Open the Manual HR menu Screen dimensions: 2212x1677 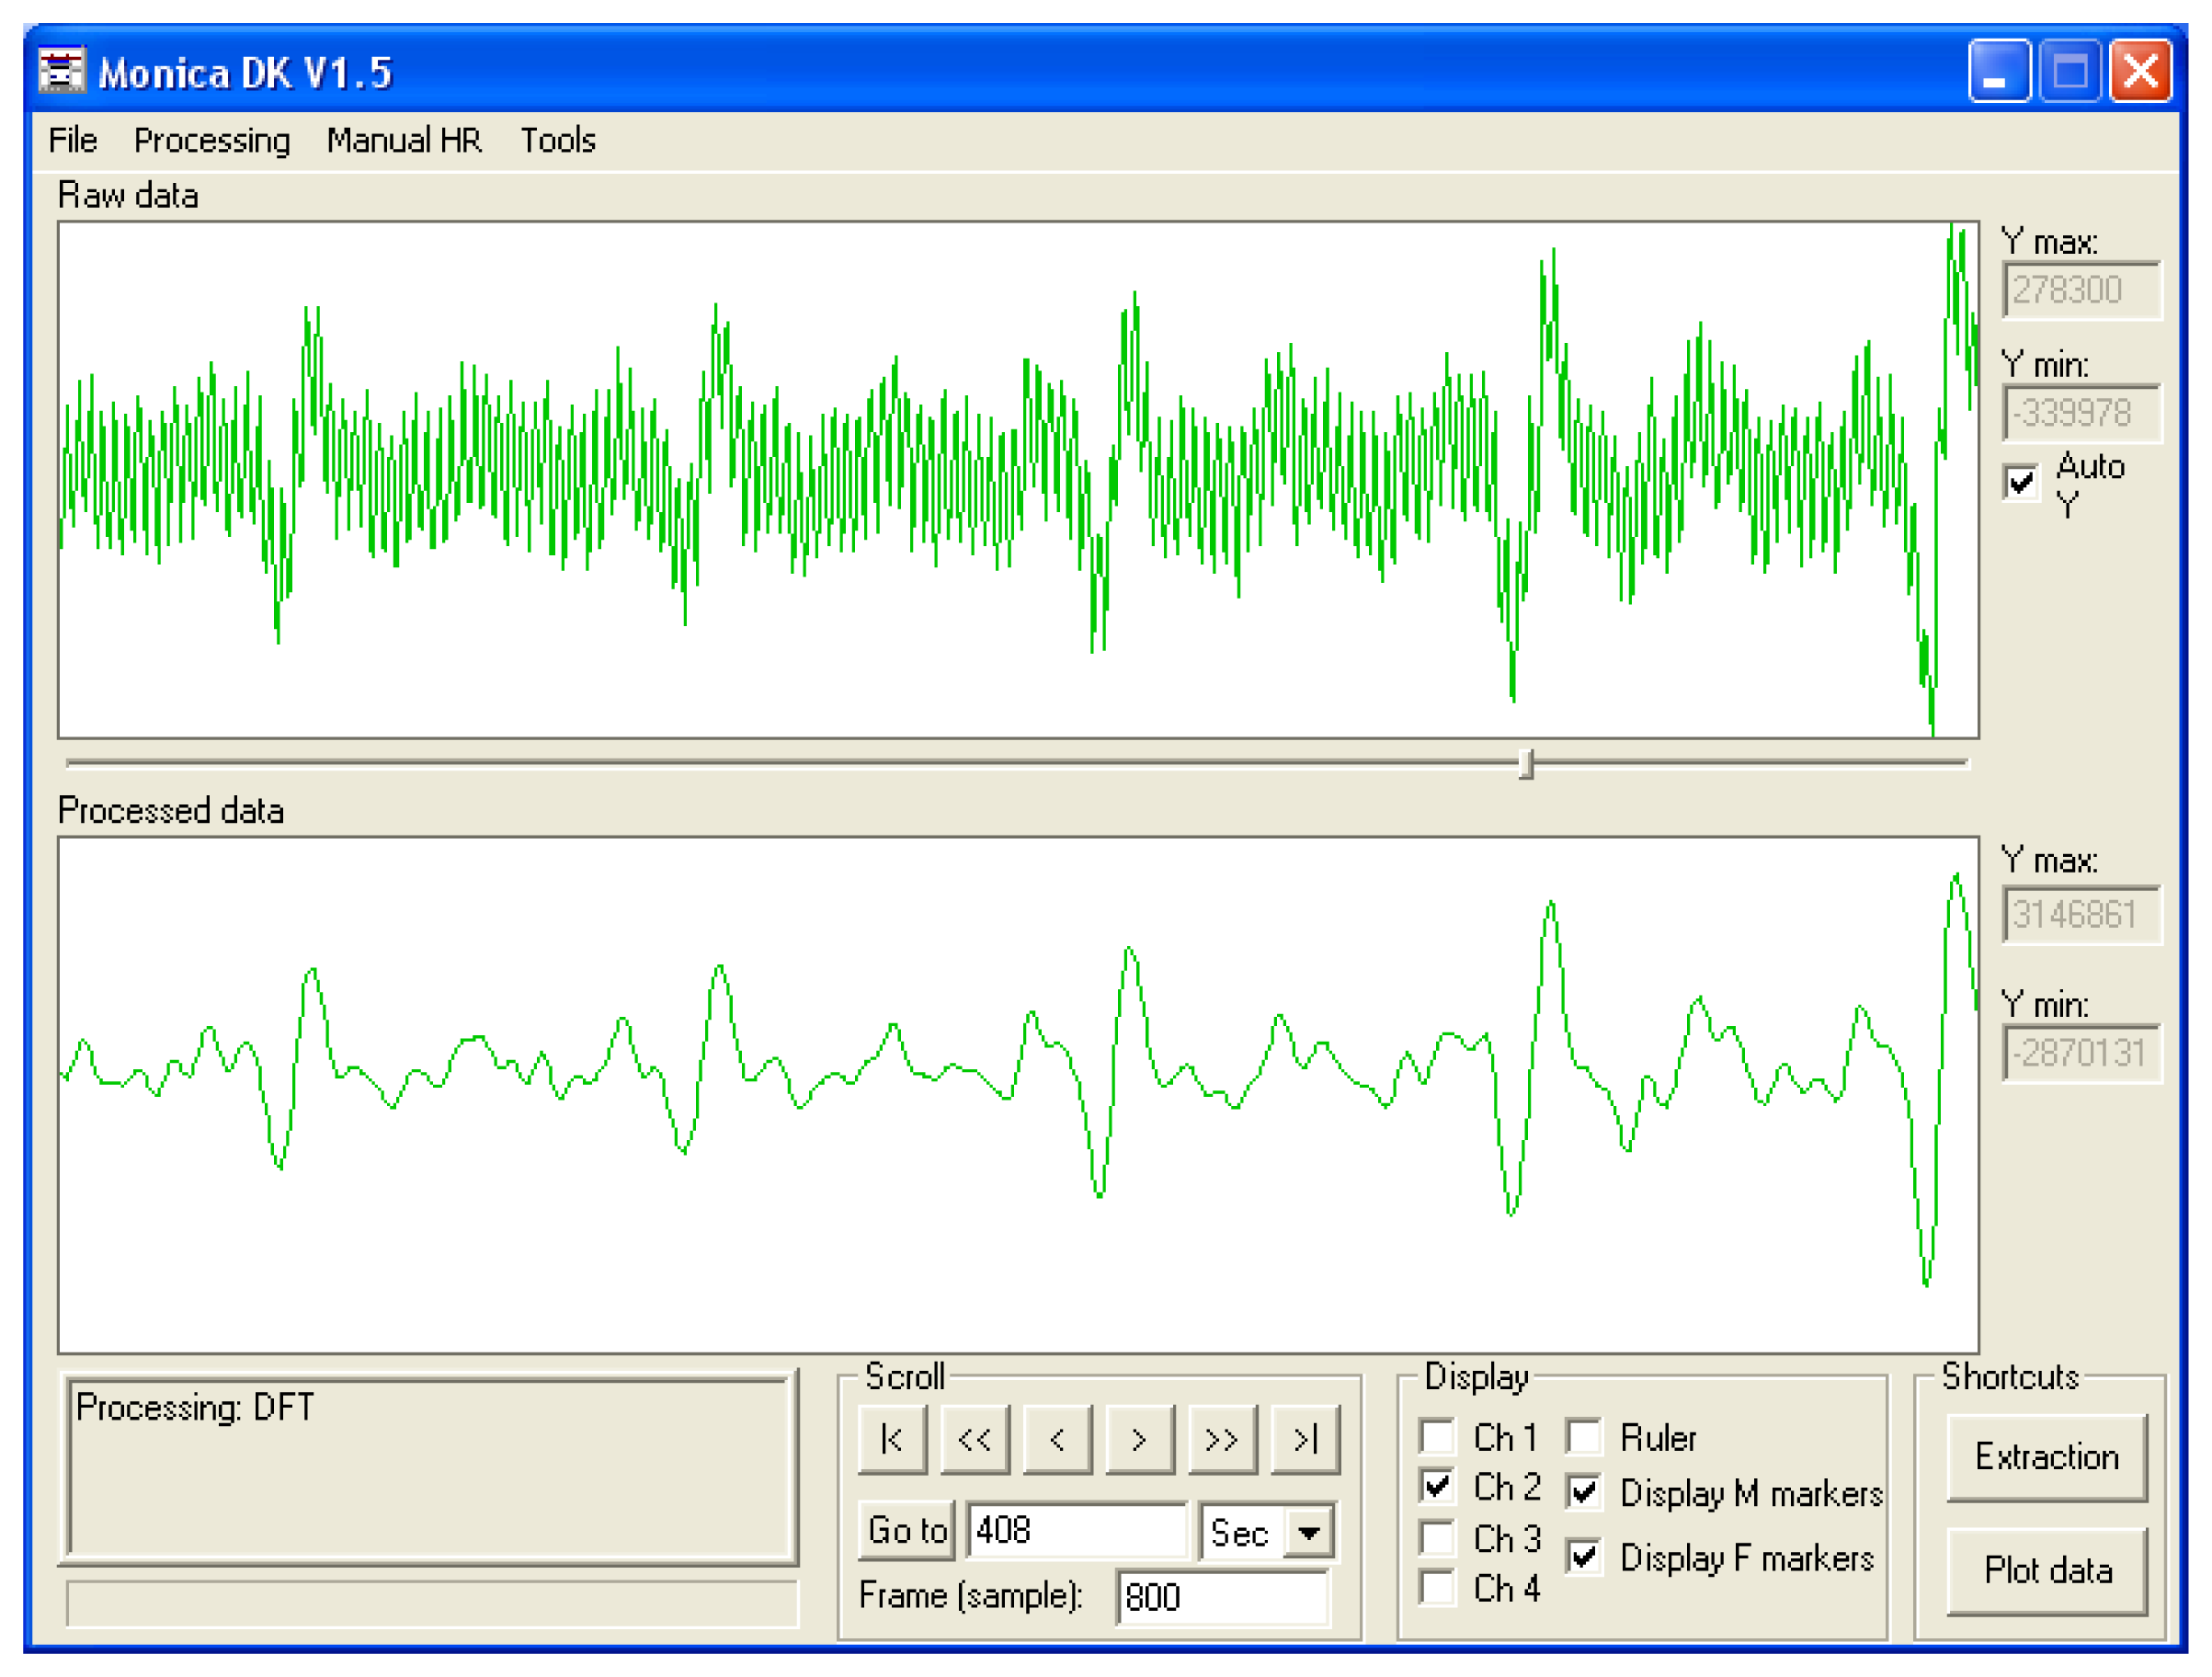click(x=404, y=140)
